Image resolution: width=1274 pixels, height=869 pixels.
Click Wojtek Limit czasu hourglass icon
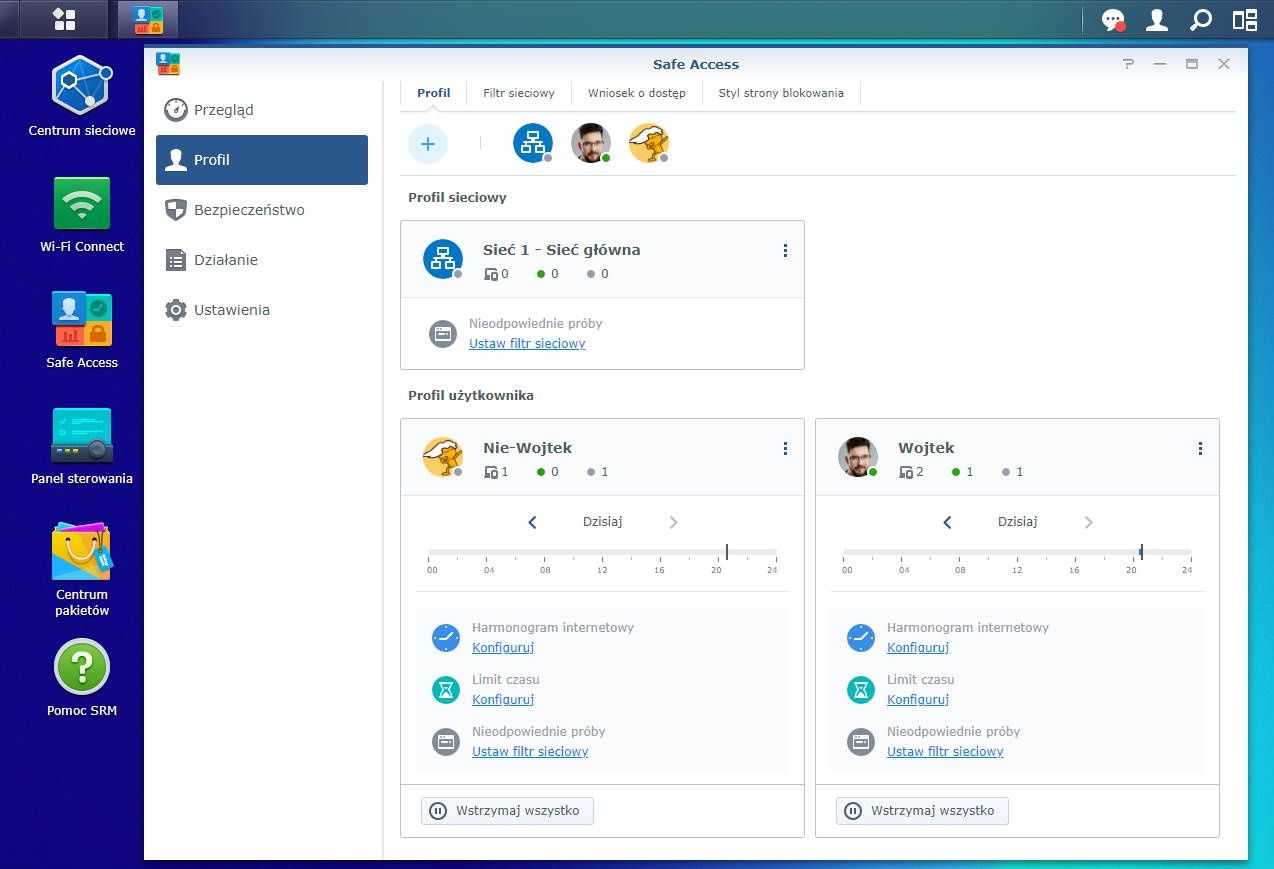pos(860,689)
